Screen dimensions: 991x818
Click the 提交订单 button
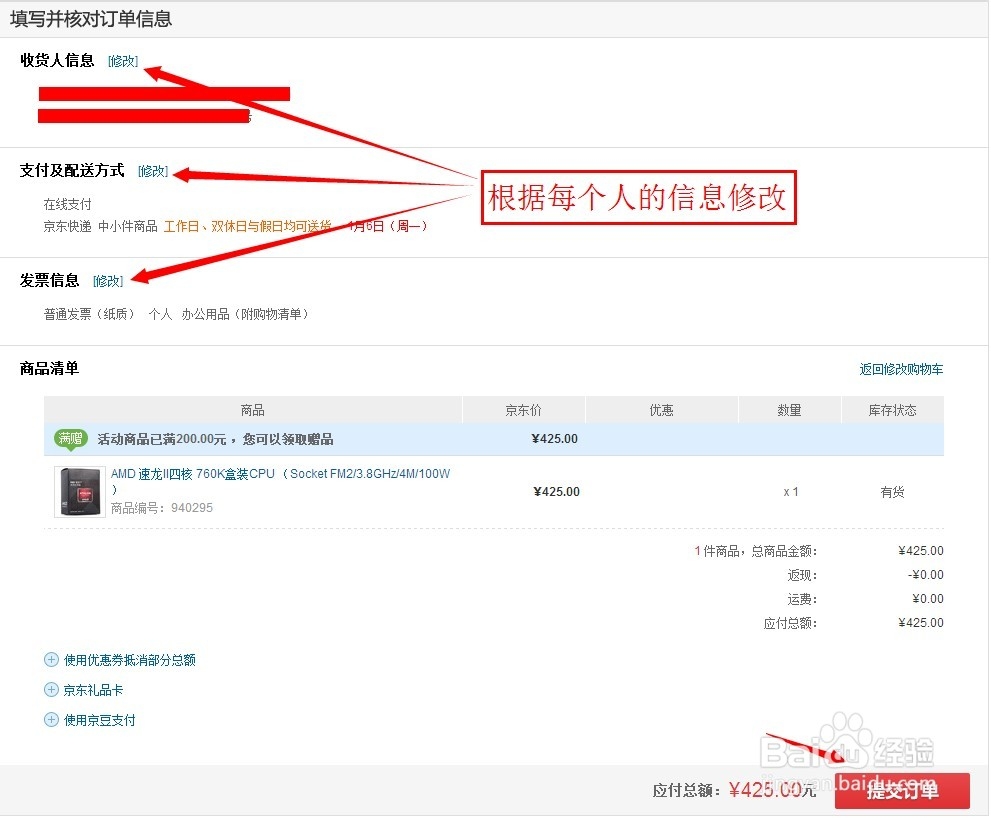pos(903,791)
